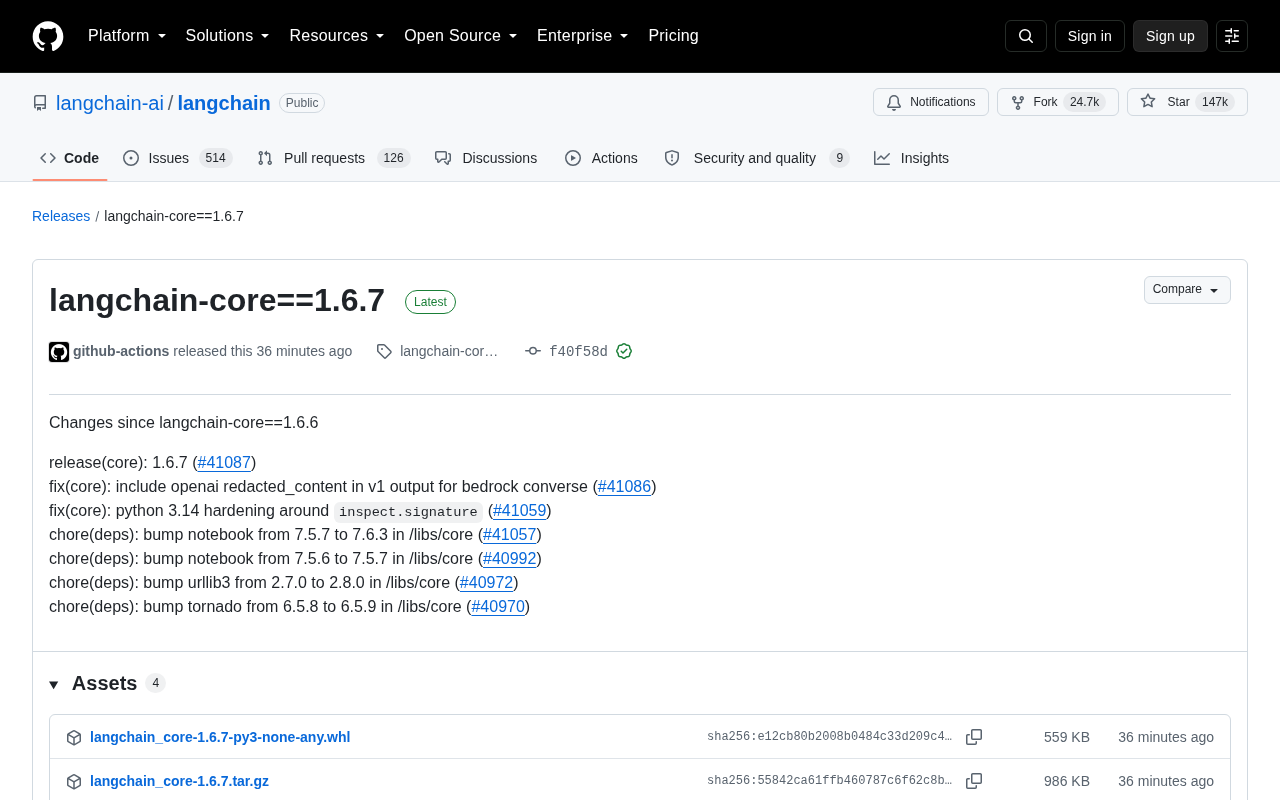This screenshot has width=1280, height=800.
Task: Click the 24.7k fork count
Action: tap(1085, 102)
